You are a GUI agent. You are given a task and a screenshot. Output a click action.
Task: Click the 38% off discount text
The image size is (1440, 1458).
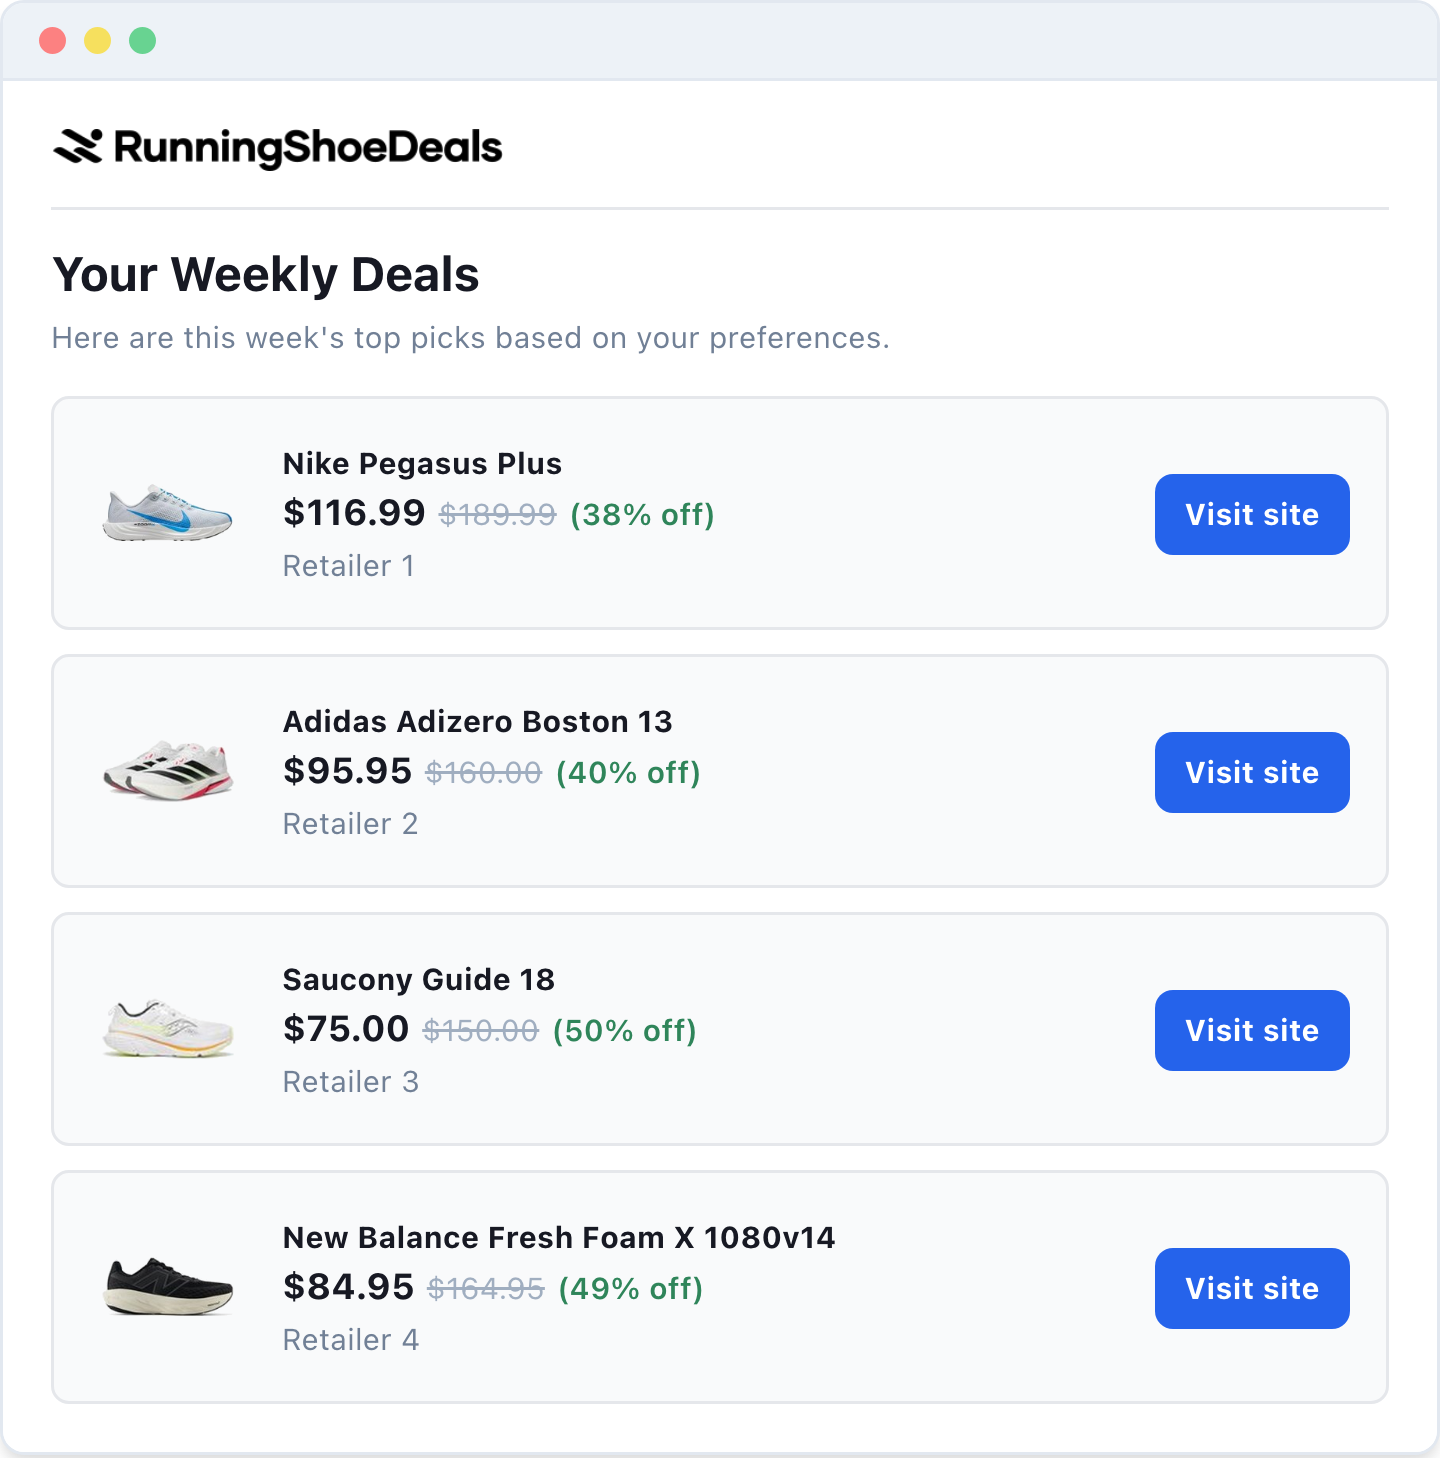click(x=641, y=516)
